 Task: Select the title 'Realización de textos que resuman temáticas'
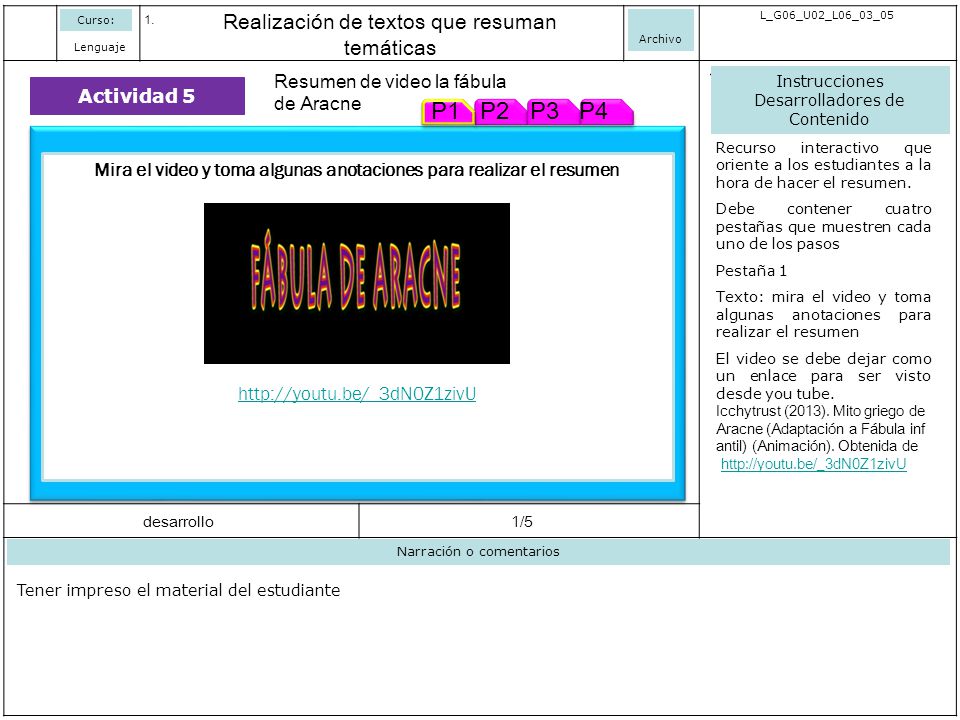(x=389, y=34)
